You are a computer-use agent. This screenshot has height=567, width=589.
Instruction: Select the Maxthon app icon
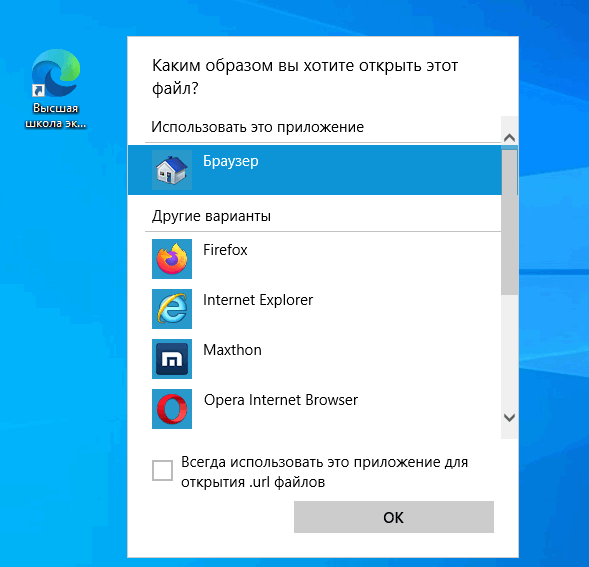pyautogui.click(x=172, y=359)
